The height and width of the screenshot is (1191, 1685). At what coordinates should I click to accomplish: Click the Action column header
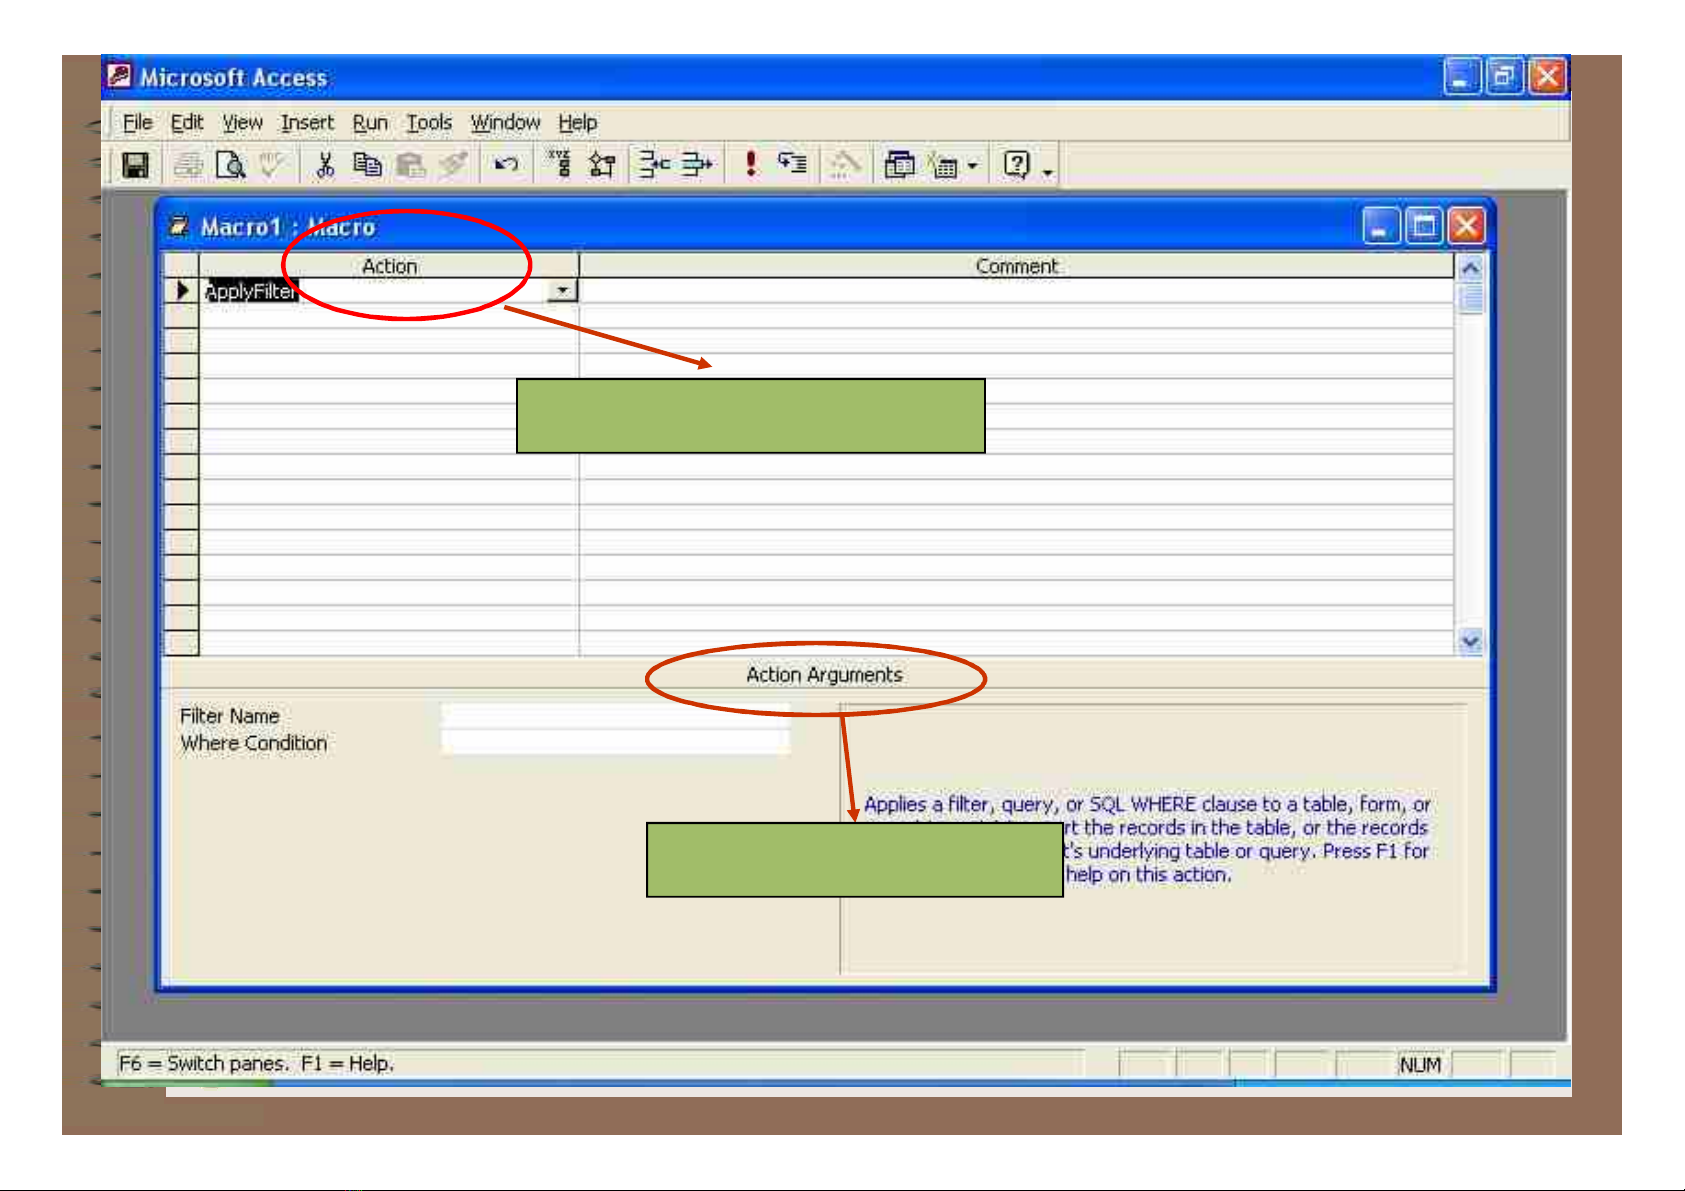pyautogui.click(x=389, y=266)
